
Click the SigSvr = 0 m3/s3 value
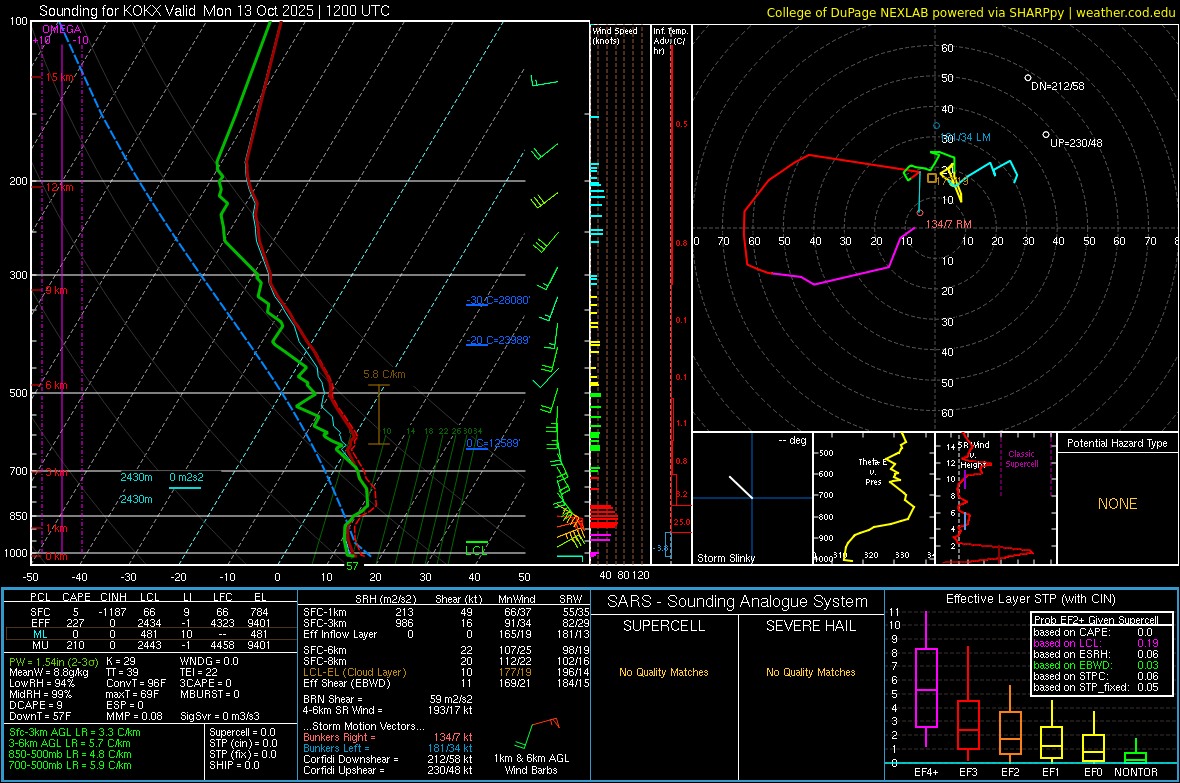220,717
